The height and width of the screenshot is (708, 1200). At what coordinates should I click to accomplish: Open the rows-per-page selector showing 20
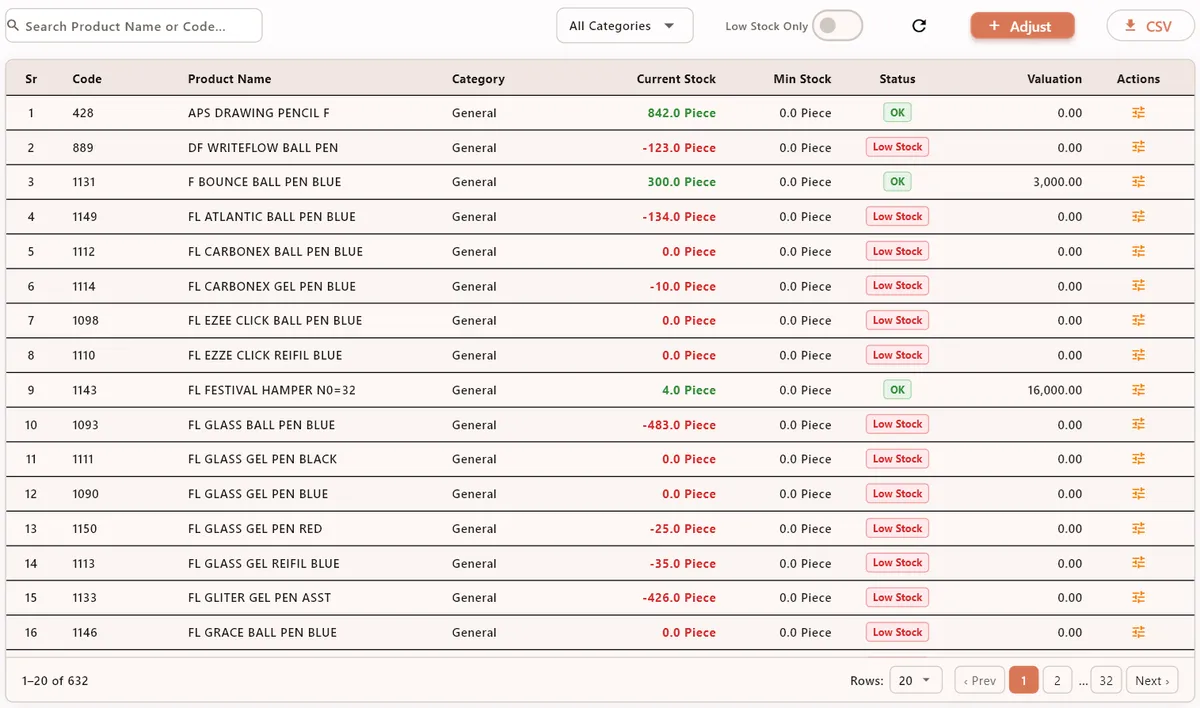pos(915,679)
